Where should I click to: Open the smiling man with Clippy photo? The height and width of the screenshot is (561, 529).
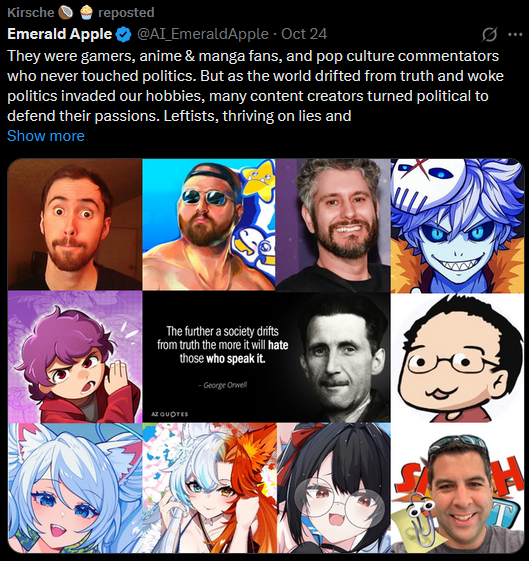tap(457, 488)
